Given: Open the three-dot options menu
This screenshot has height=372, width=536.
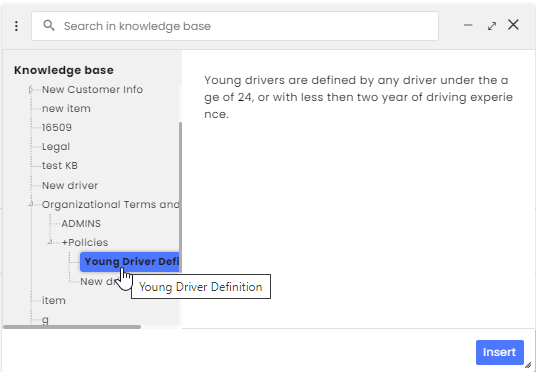Looking at the screenshot, I should click(x=16, y=26).
